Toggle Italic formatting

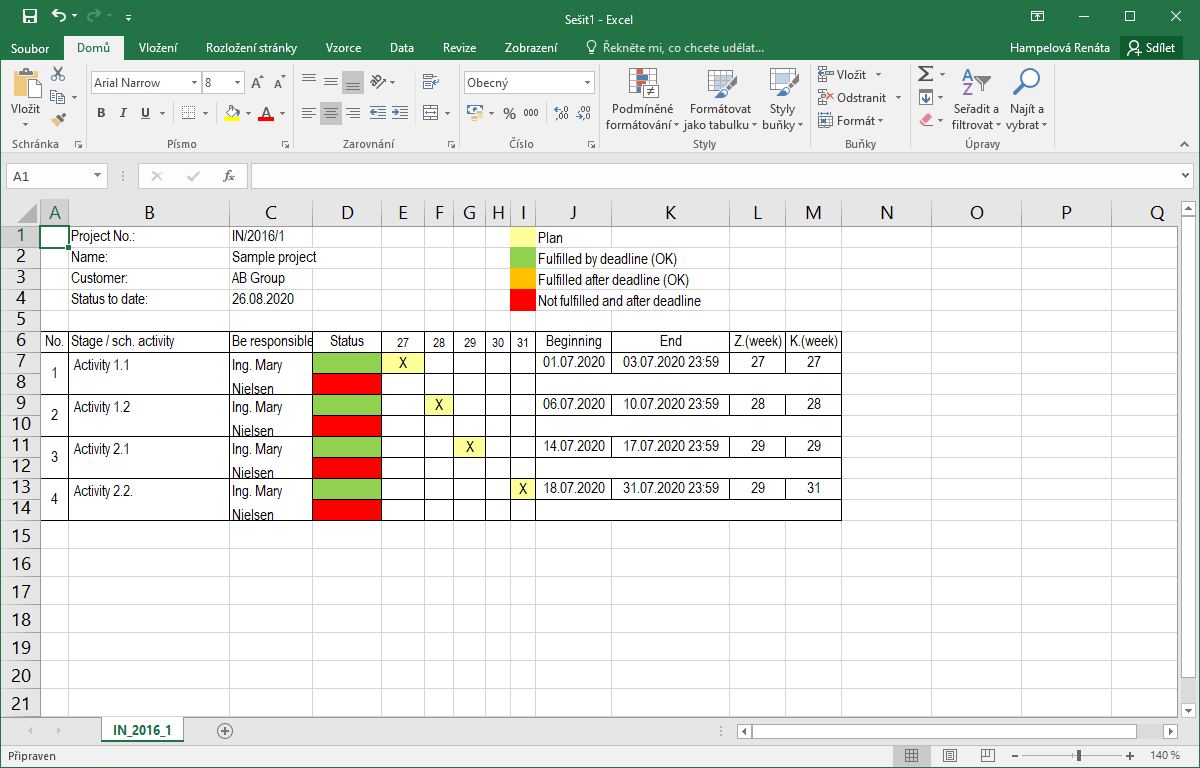pos(122,113)
